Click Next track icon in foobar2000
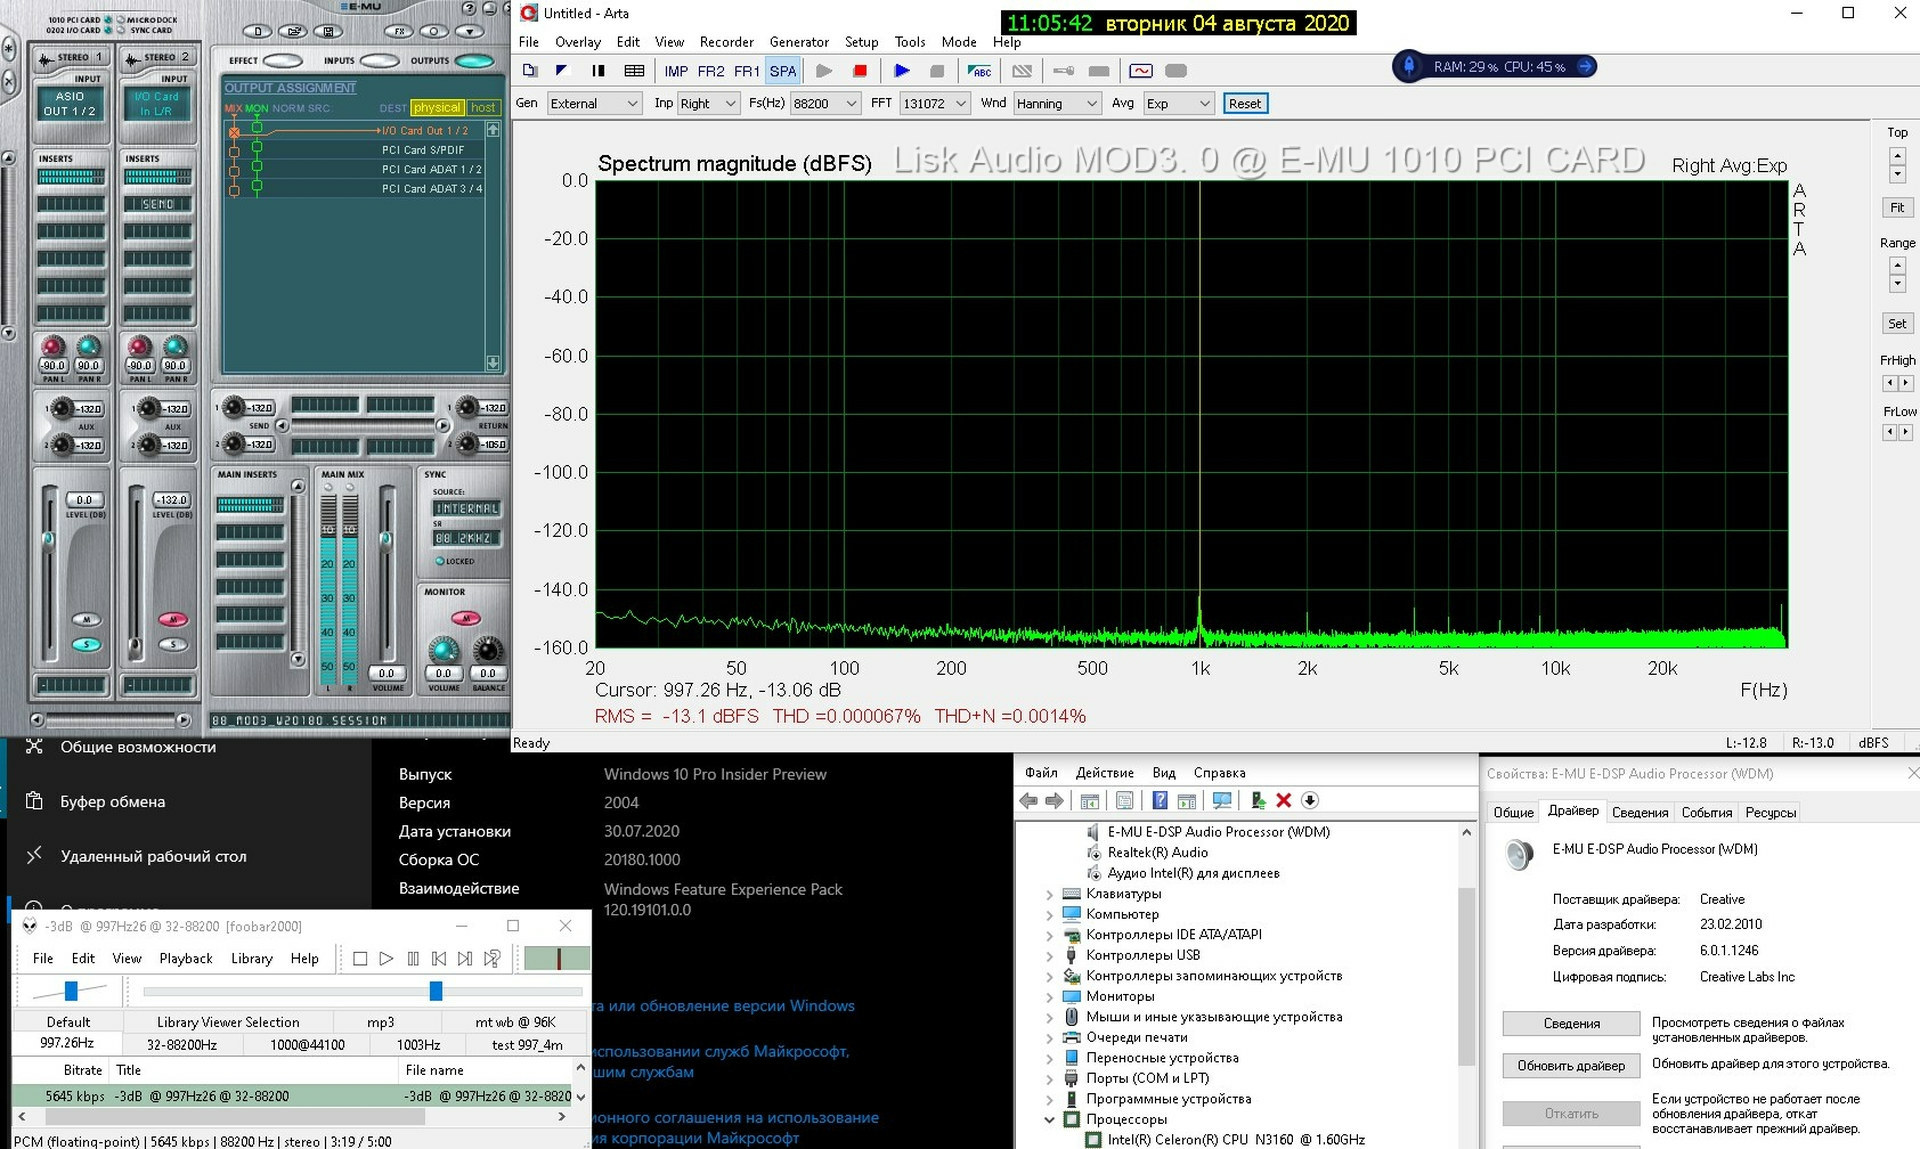 [x=465, y=959]
